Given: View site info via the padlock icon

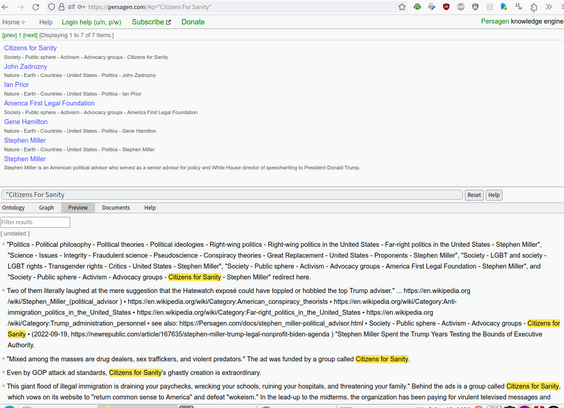Looking at the screenshot, I should click(62, 7).
